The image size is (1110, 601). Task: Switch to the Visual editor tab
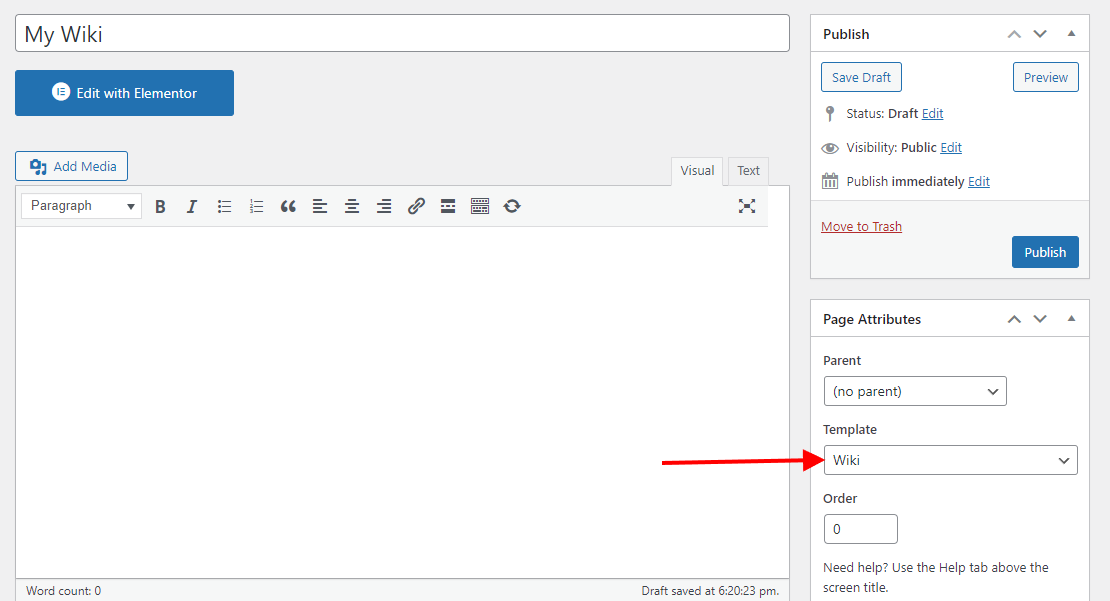click(x=697, y=171)
